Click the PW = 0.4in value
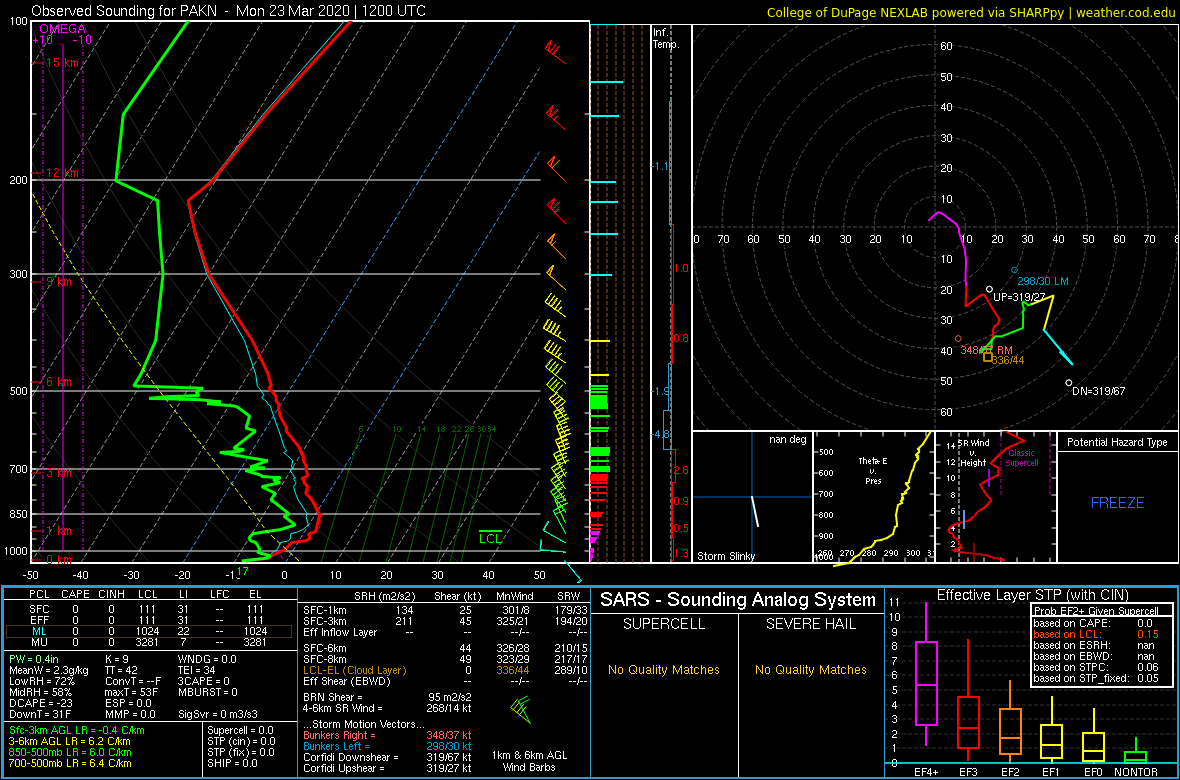 click(x=36, y=660)
